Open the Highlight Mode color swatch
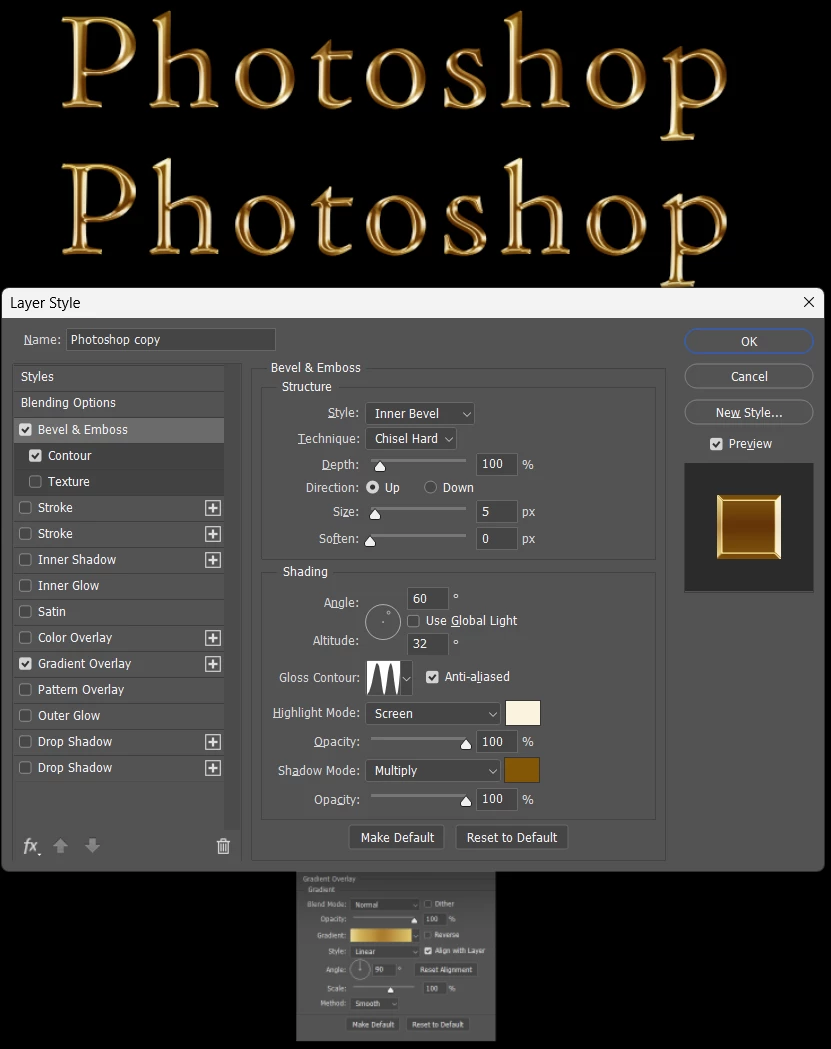This screenshot has width=831, height=1049. (x=523, y=713)
